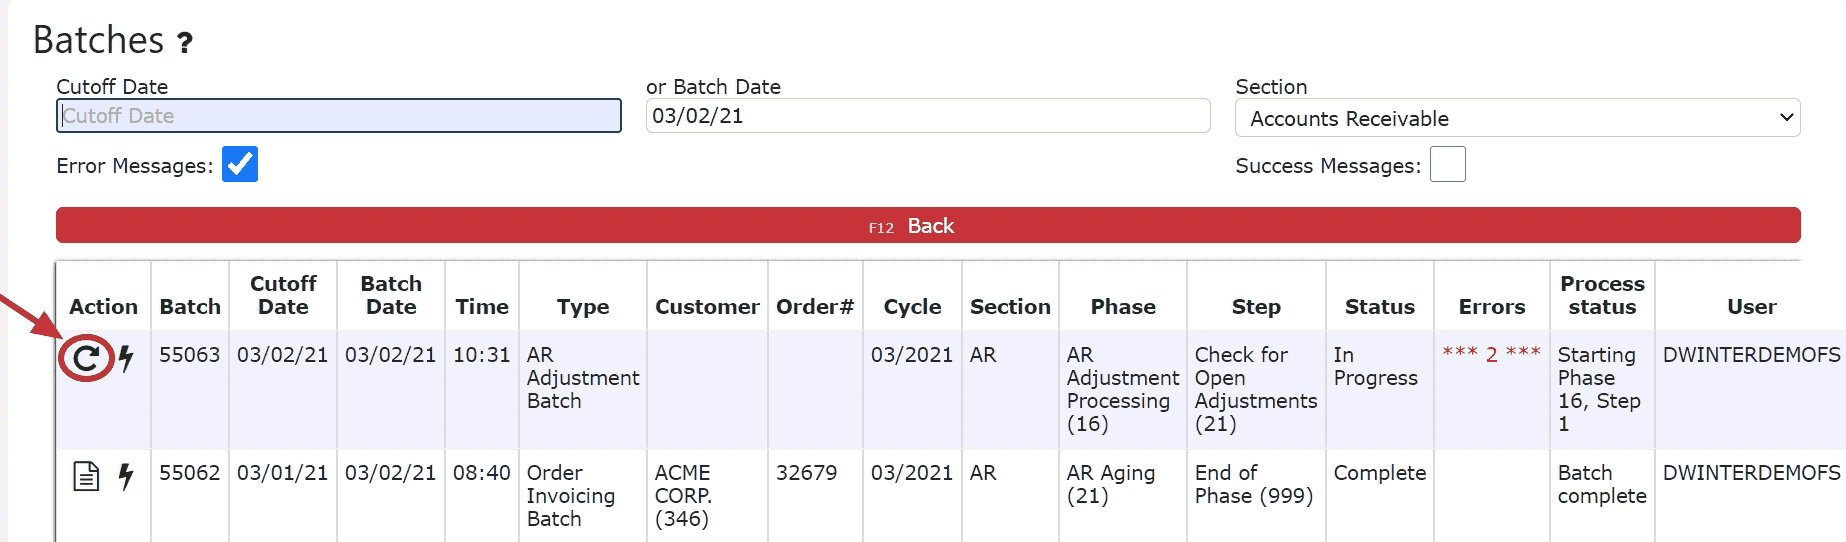This screenshot has height=542, width=1846.
Task: Uncheck the Error Messages checkbox
Action: (x=240, y=164)
